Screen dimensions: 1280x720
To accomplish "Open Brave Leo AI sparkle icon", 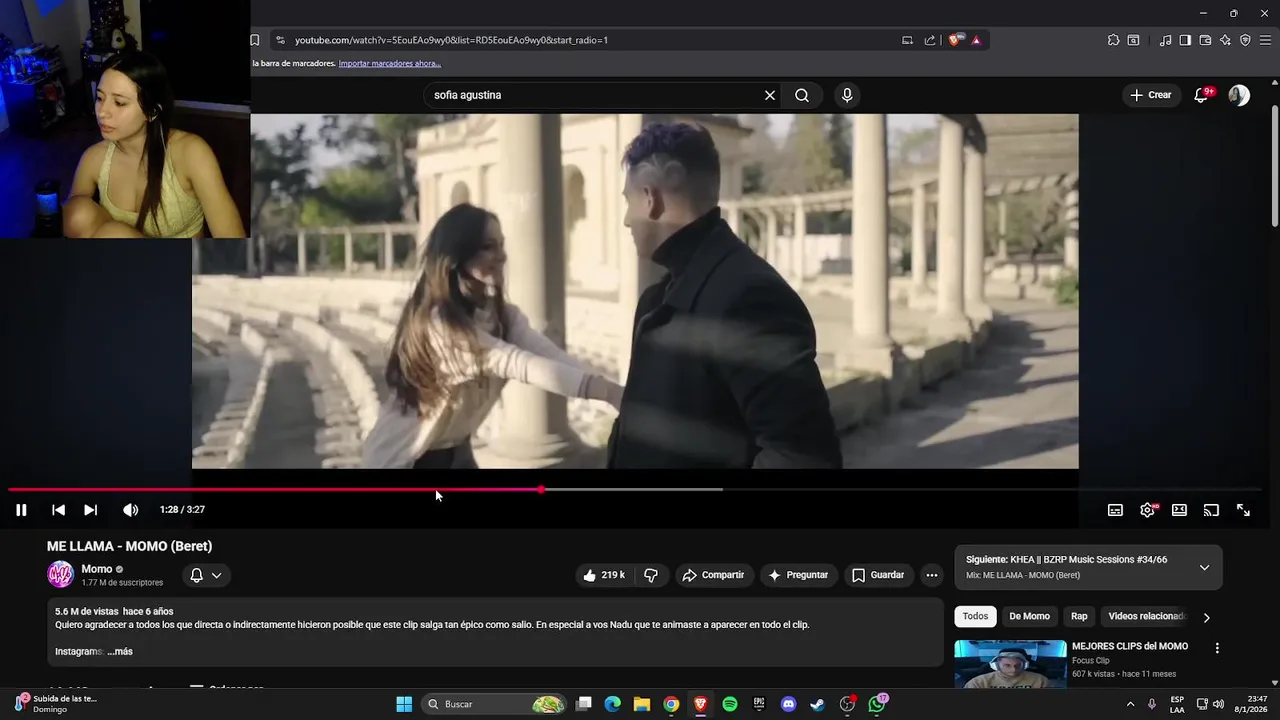I will pos(1225,40).
